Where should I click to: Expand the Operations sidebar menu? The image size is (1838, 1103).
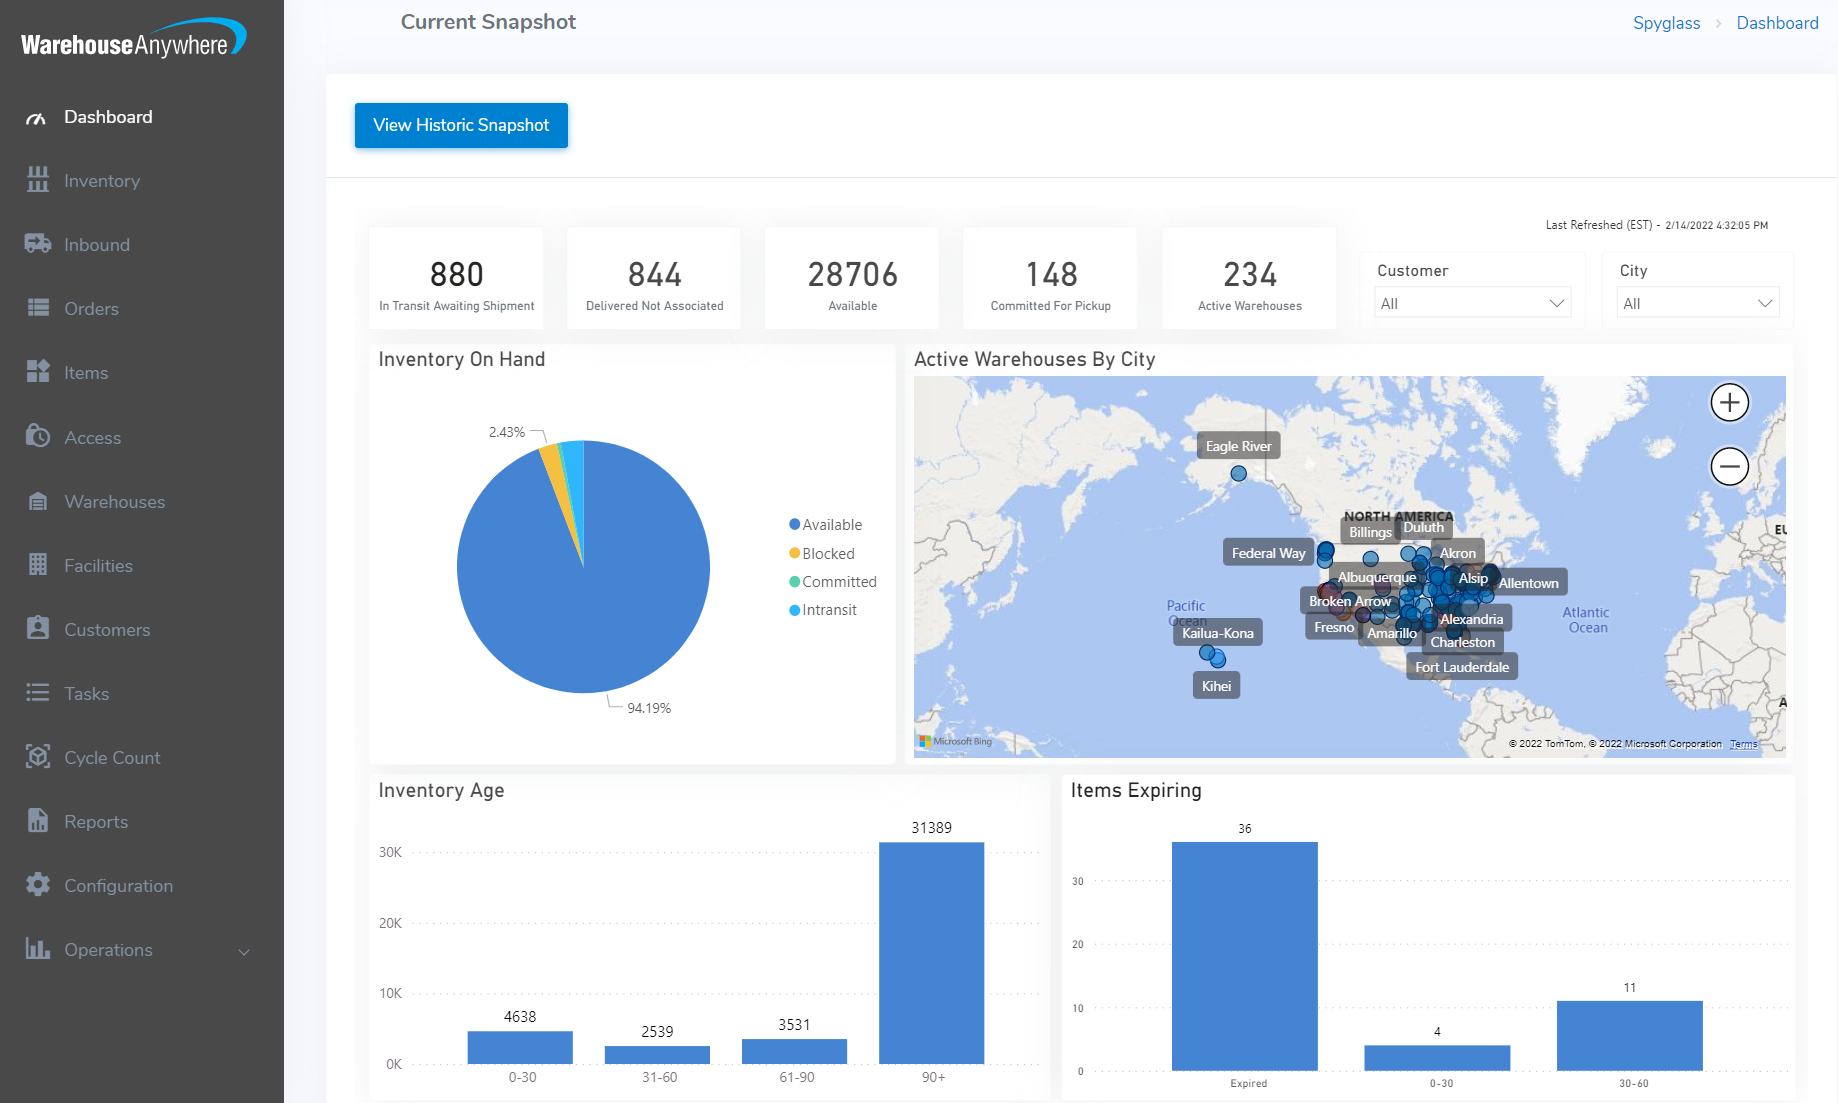pos(243,951)
